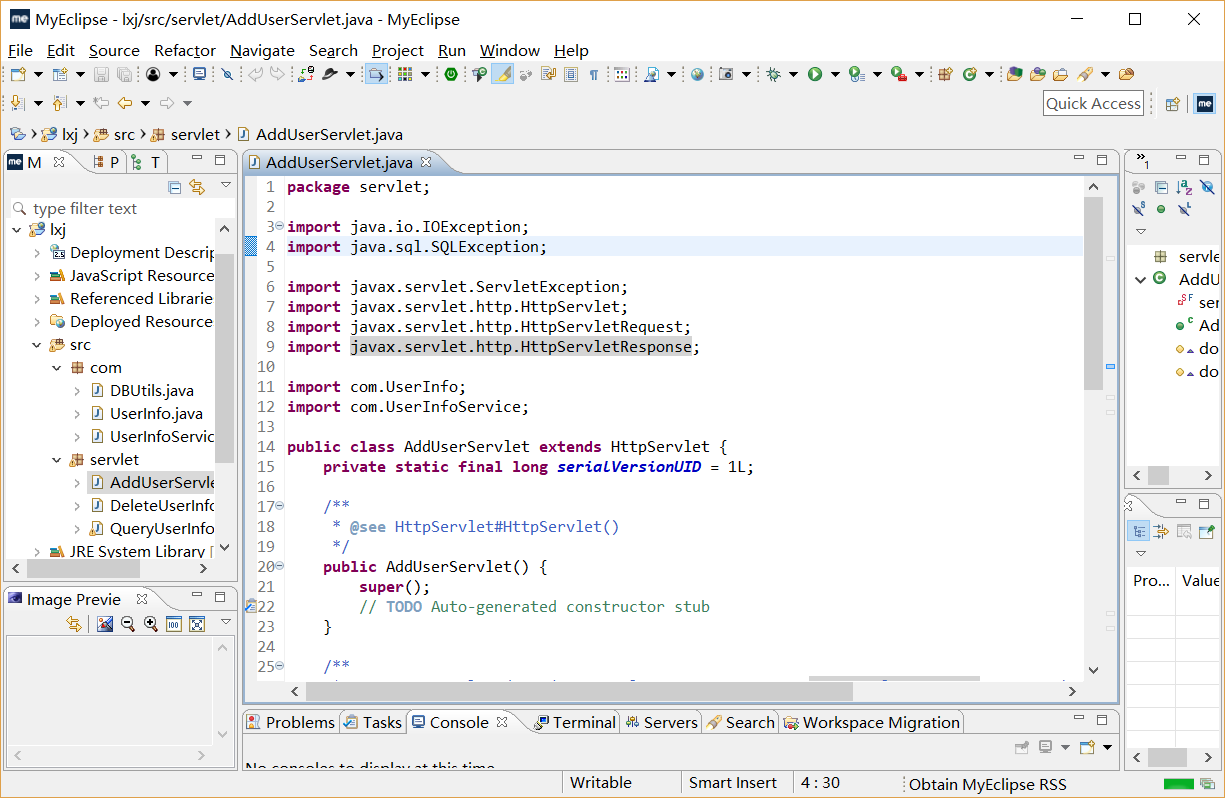Select AddUserServlet.java in the breadcrumb bar

330,134
